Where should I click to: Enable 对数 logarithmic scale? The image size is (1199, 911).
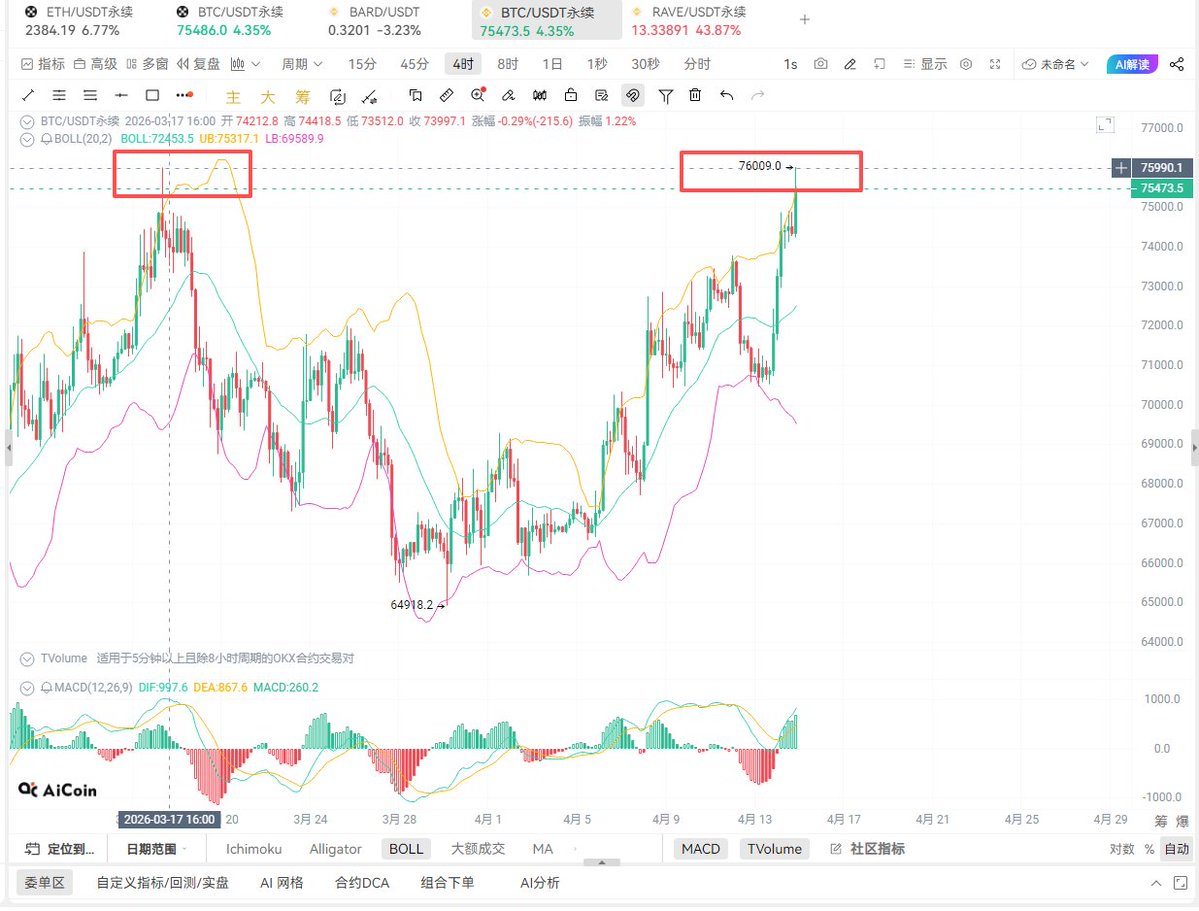1122,849
